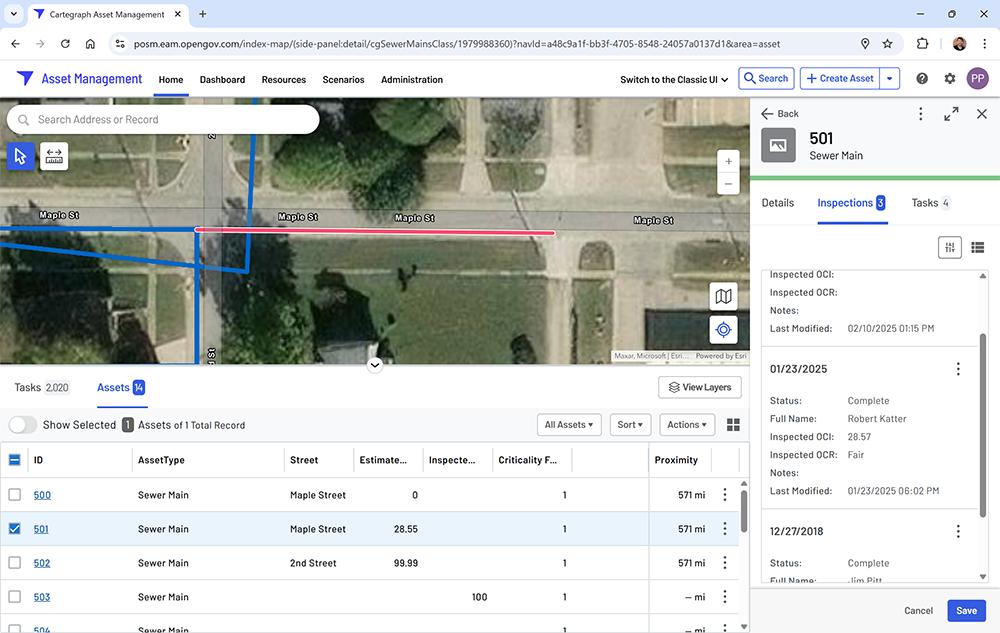
Task: Collapse the map with chevron handle
Action: click(375, 365)
